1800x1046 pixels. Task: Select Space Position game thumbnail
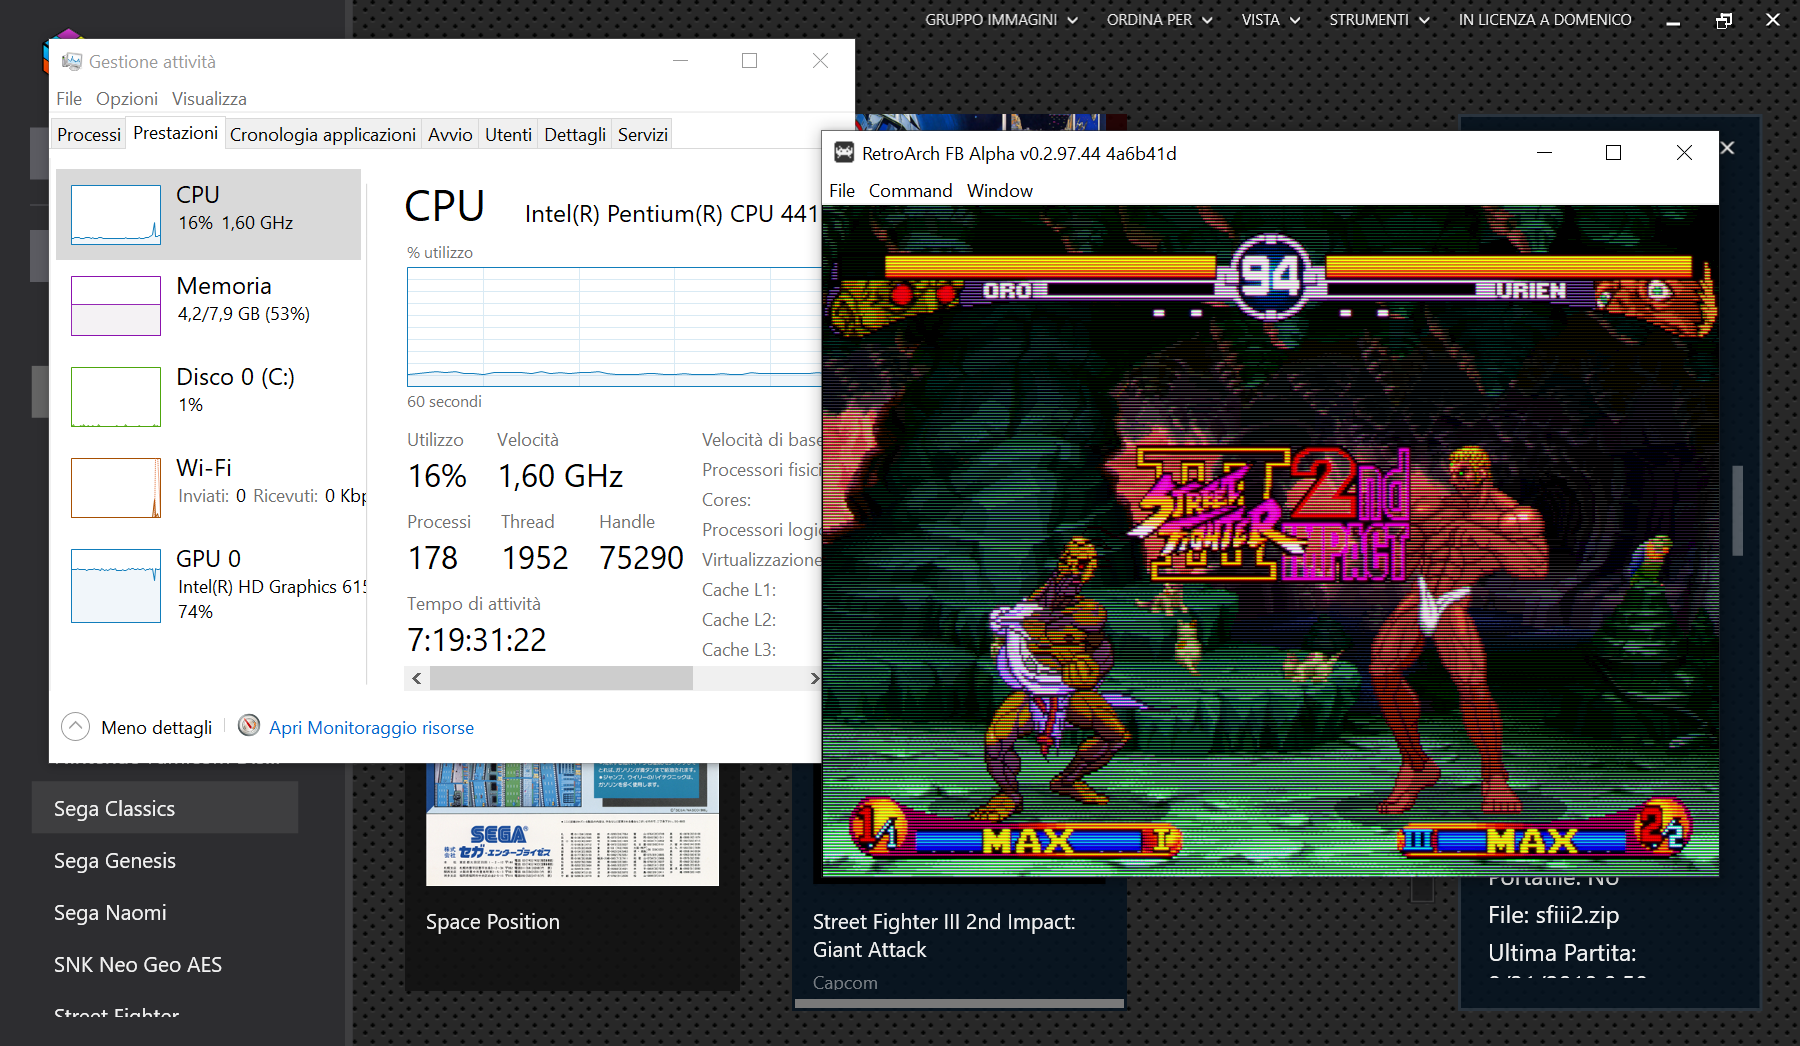click(572, 825)
